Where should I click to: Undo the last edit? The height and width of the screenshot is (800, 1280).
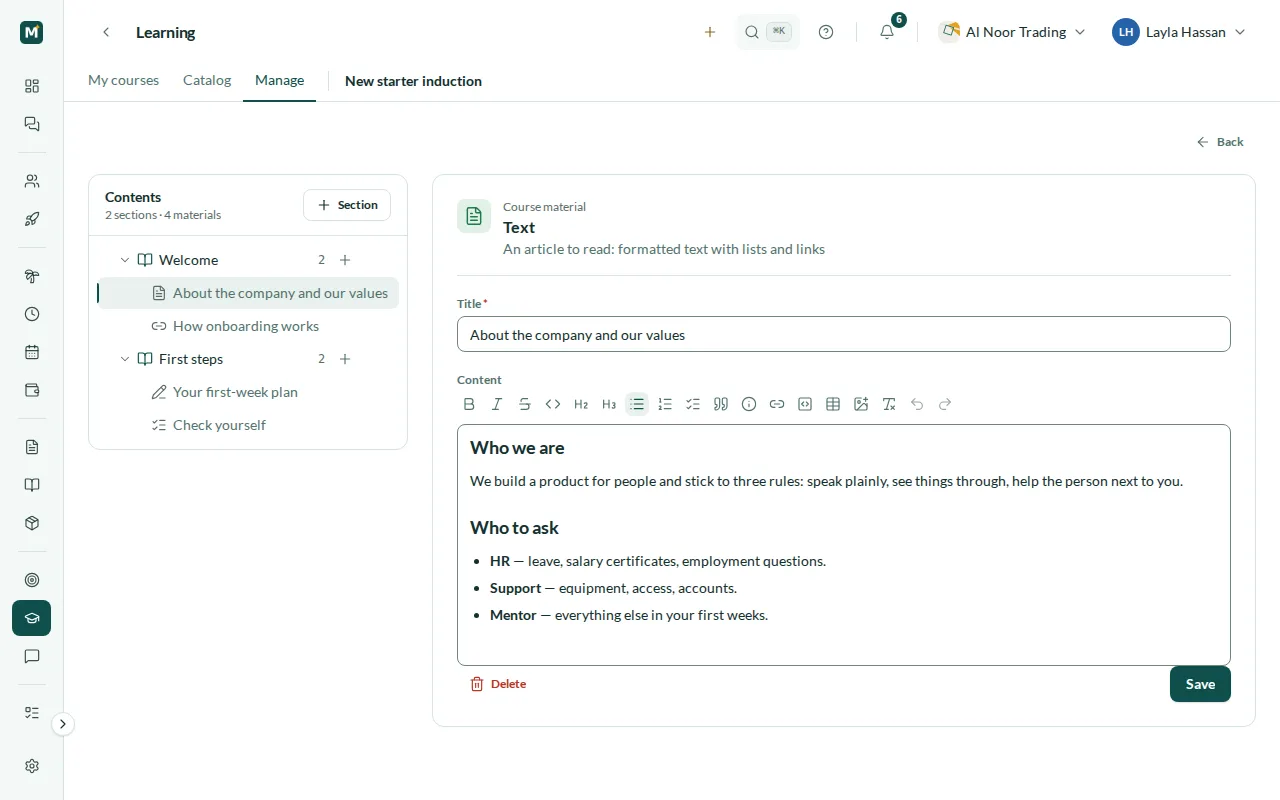click(x=917, y=404)
